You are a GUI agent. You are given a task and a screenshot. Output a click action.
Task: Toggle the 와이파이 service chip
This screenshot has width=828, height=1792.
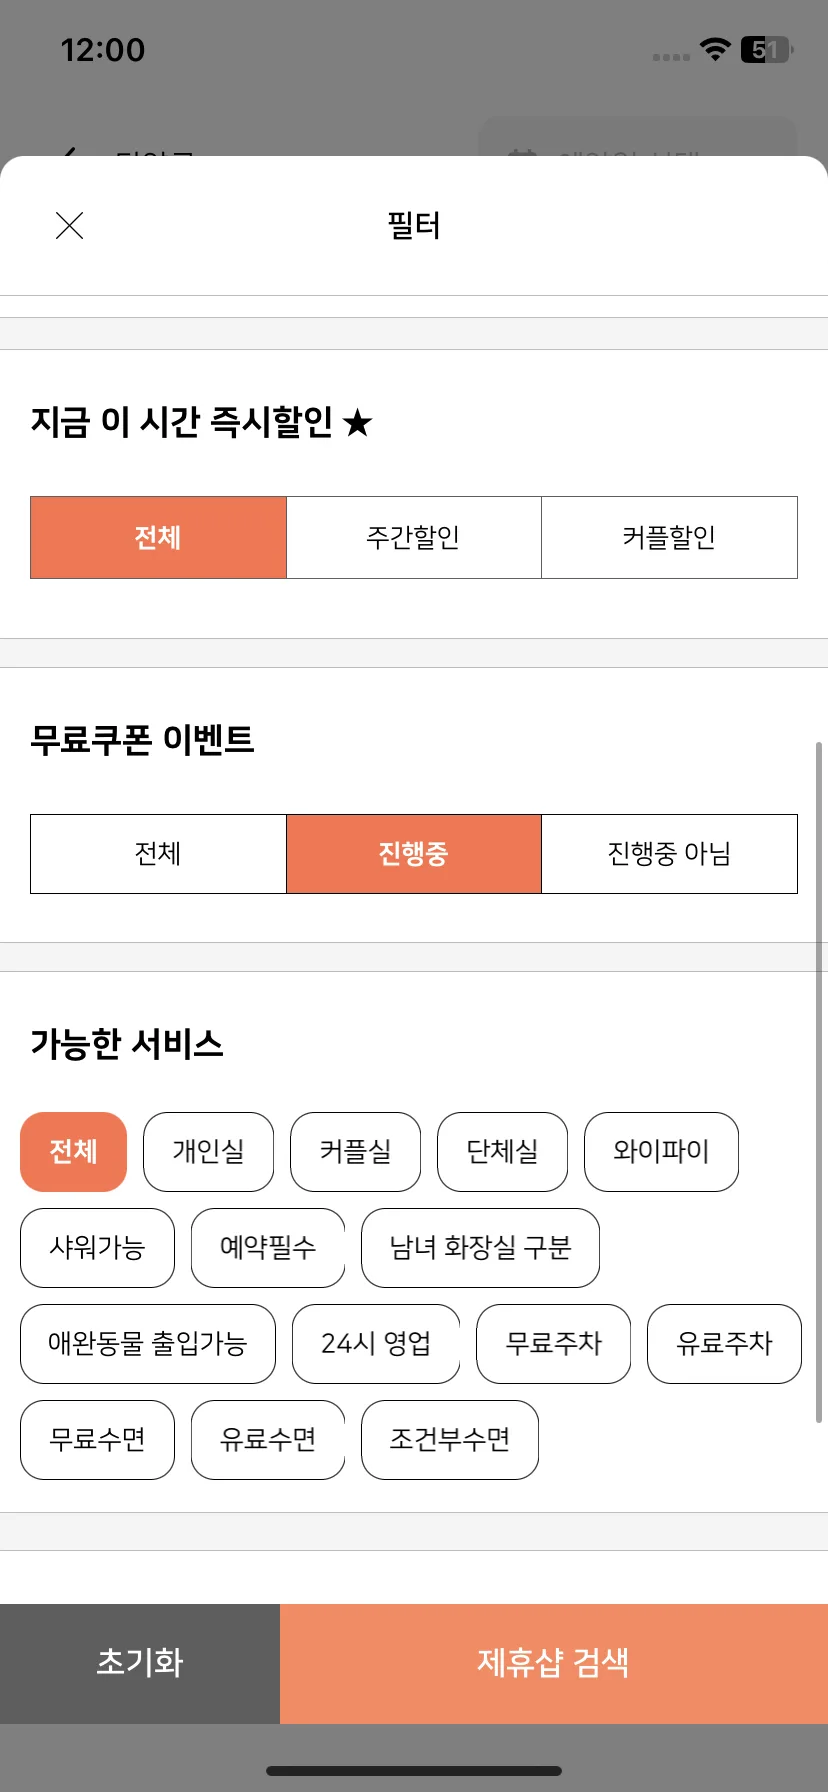(x=661, y=1152)
